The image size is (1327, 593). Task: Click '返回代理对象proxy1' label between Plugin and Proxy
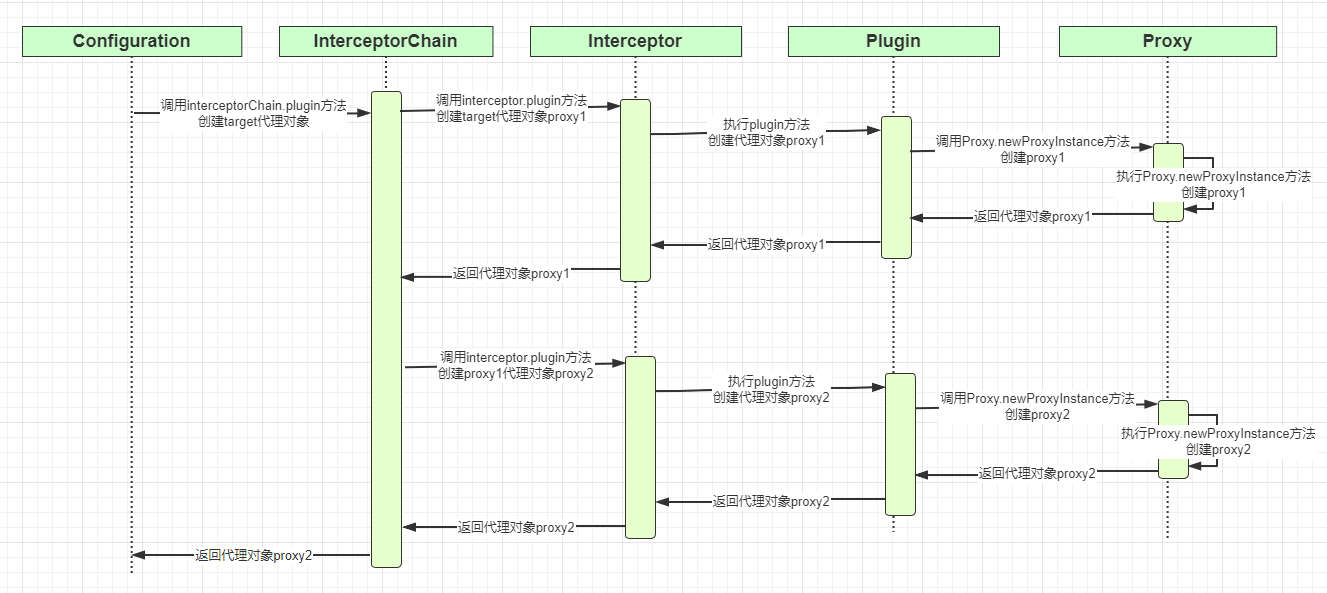click(x=1032, y=216)
